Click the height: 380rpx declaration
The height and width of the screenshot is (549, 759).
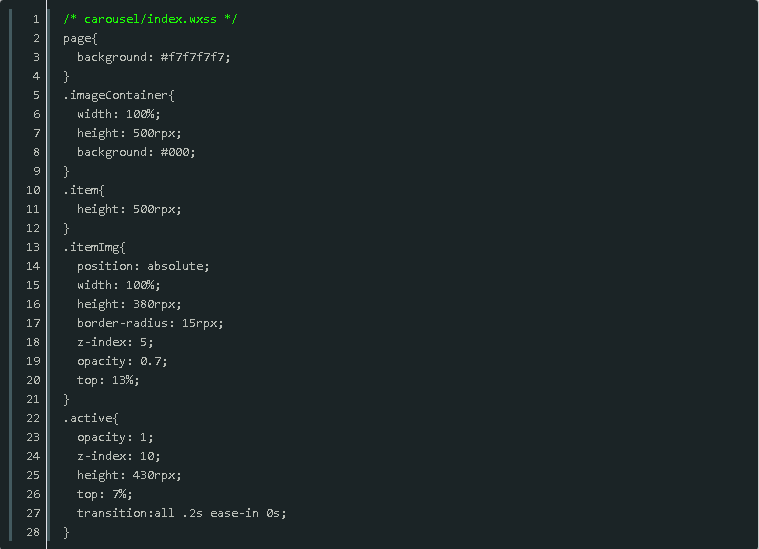coord(129,304)
